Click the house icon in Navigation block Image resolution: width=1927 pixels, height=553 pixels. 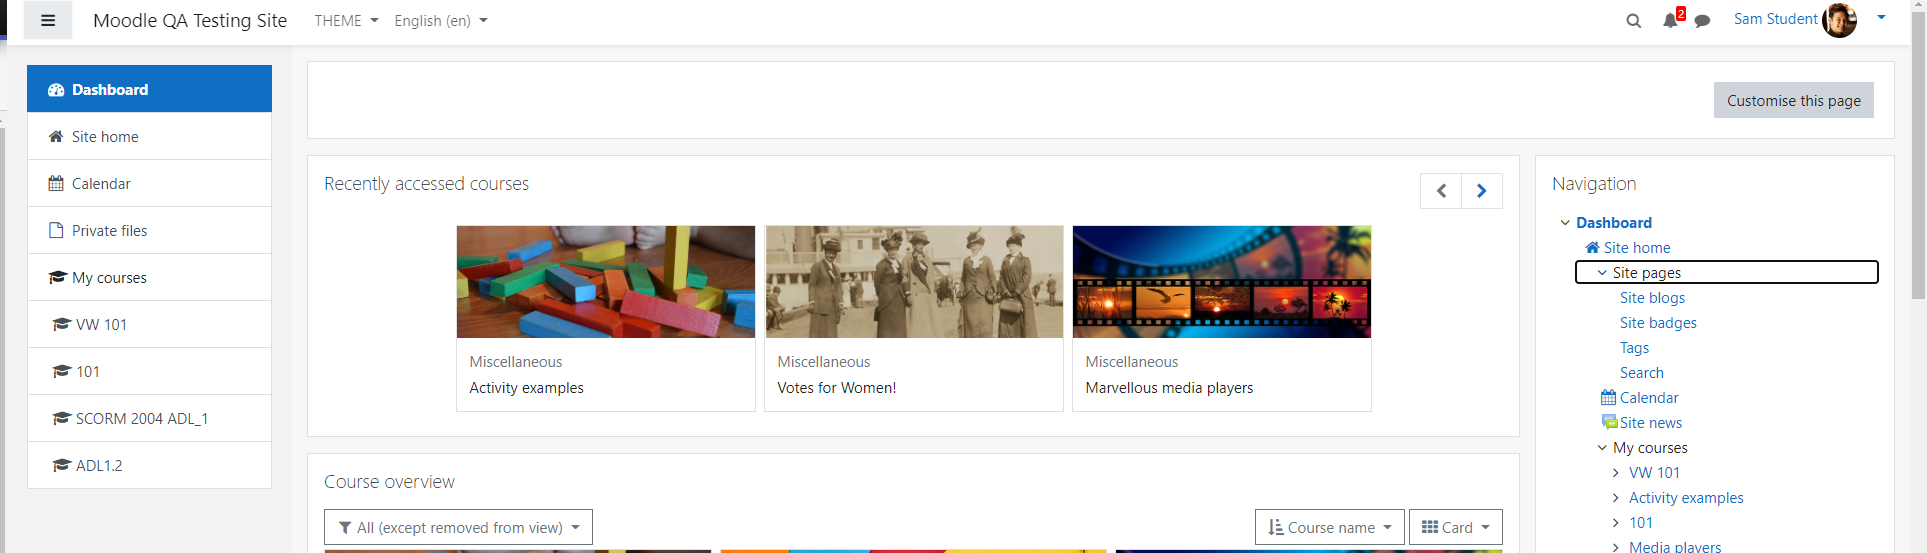click(1592, 247)
